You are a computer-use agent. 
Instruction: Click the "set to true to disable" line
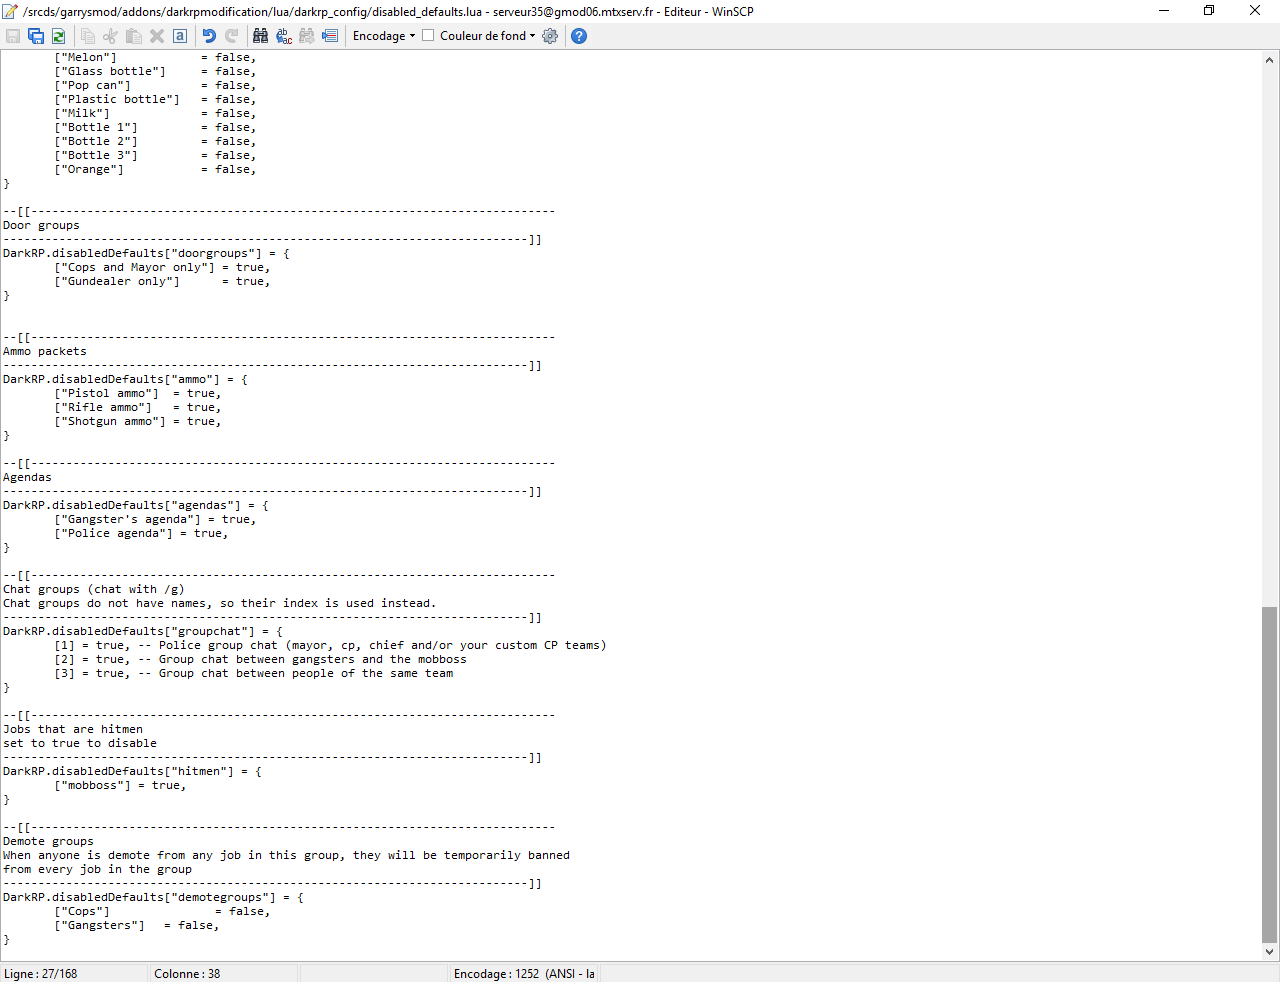[80, 743]
